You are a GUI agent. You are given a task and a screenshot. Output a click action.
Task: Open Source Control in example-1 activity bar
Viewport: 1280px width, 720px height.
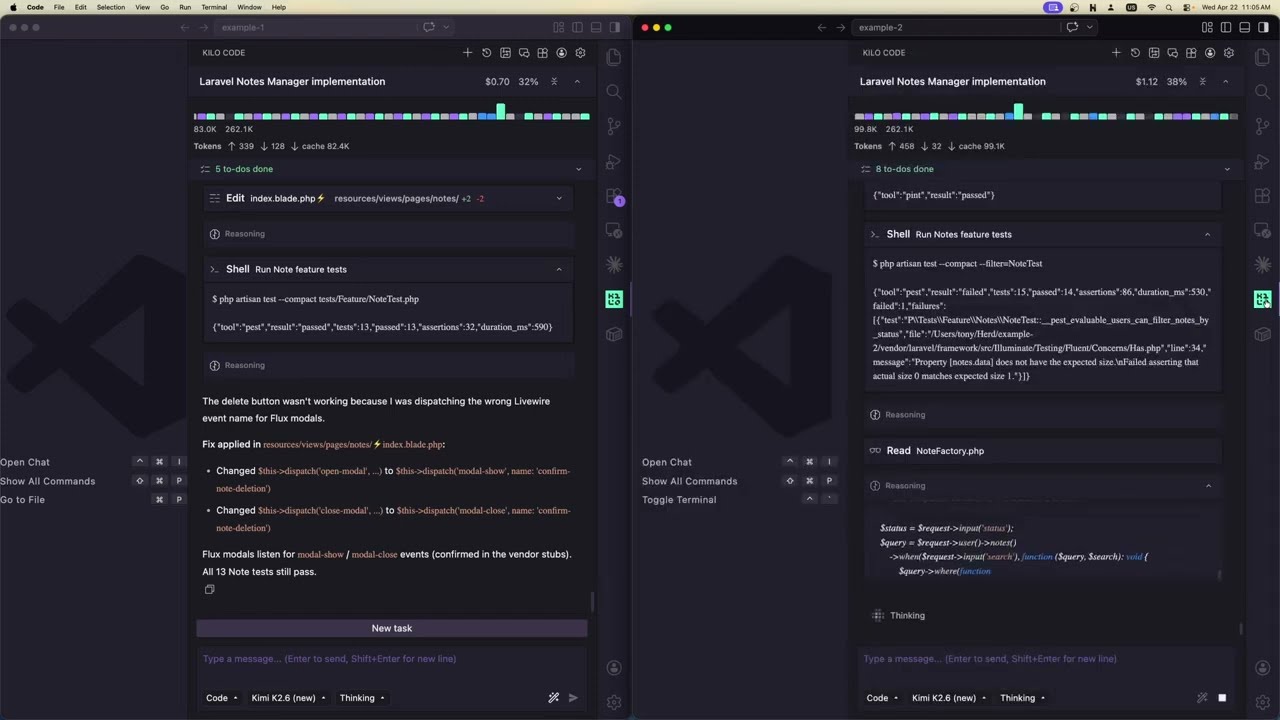tap(614, 127)
